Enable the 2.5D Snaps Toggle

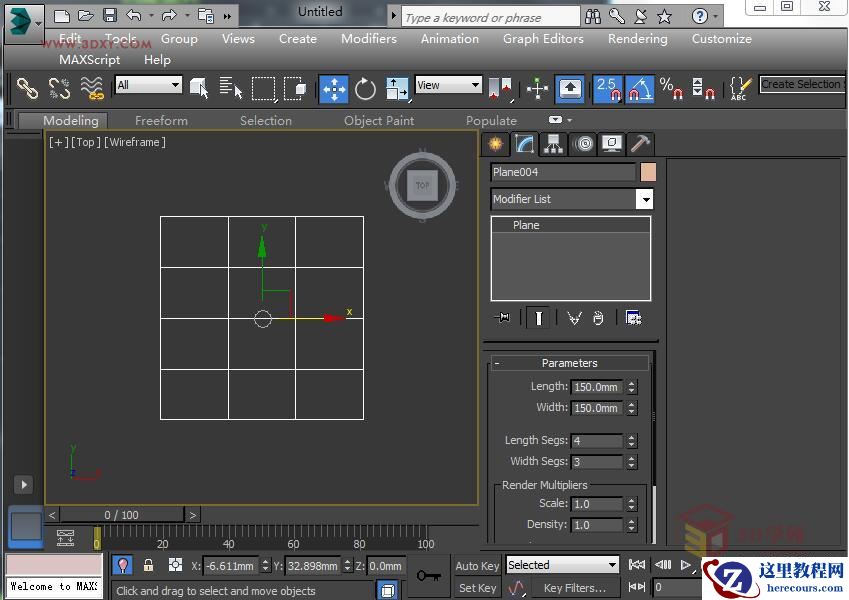(x=607, y=89)
